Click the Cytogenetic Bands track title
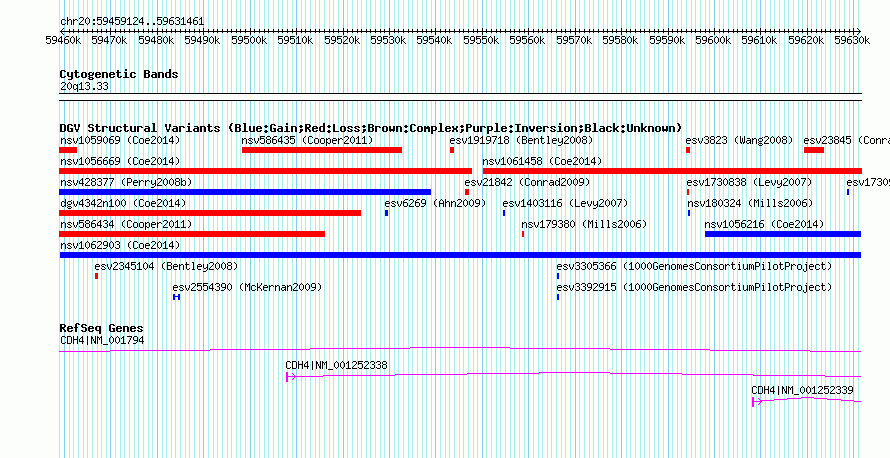This screenshot has width=890, height=458. point(119,74)
